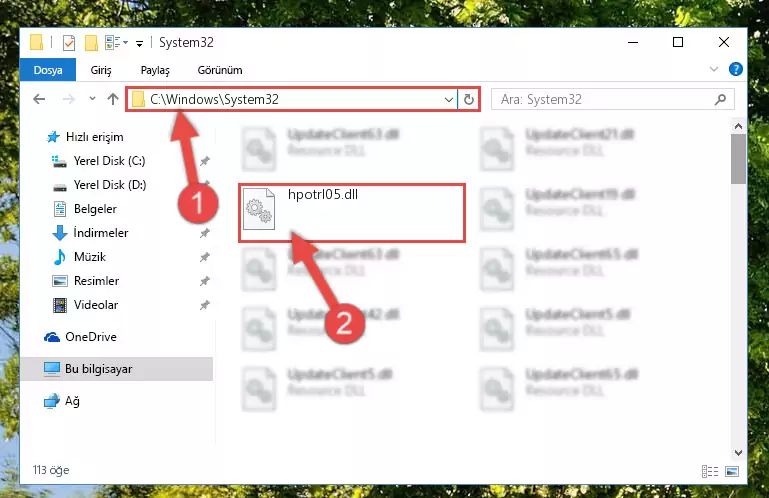Expand ribbon with the chevron arrow
The height and width of the screenshot is (498, 769).
coord(714,69)
